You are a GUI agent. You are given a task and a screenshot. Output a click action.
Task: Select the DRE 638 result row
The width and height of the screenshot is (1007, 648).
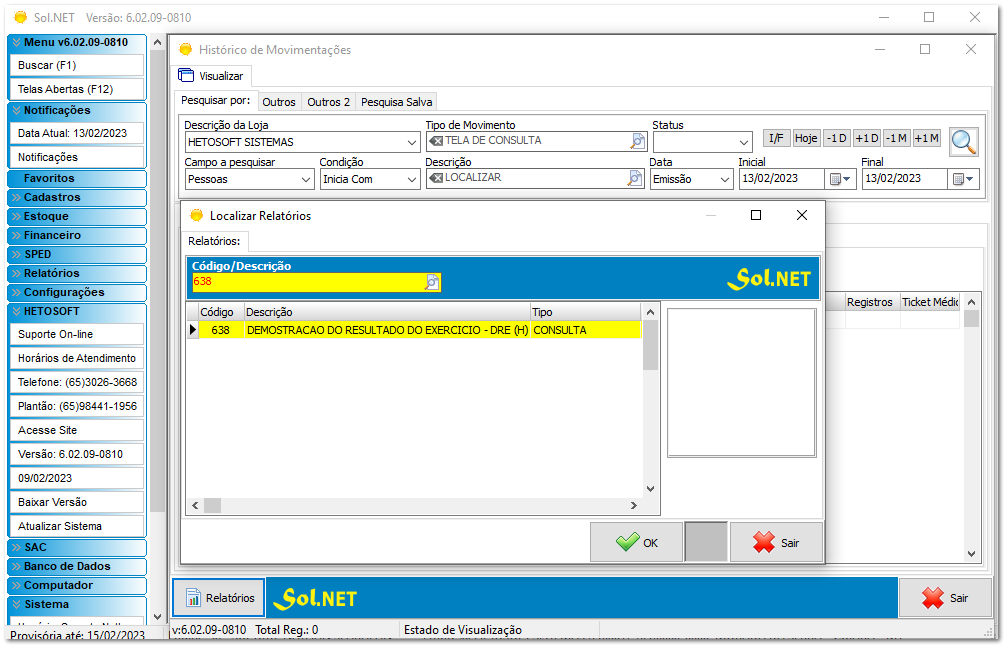[x=400, y=329]
